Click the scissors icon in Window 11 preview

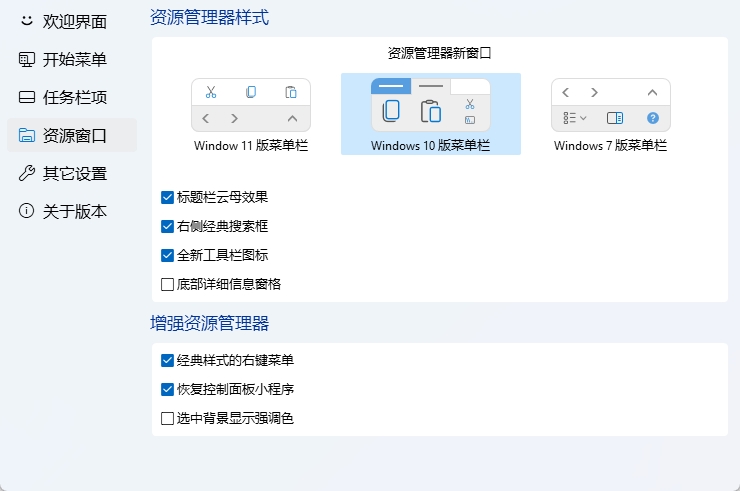click(211, 92)
